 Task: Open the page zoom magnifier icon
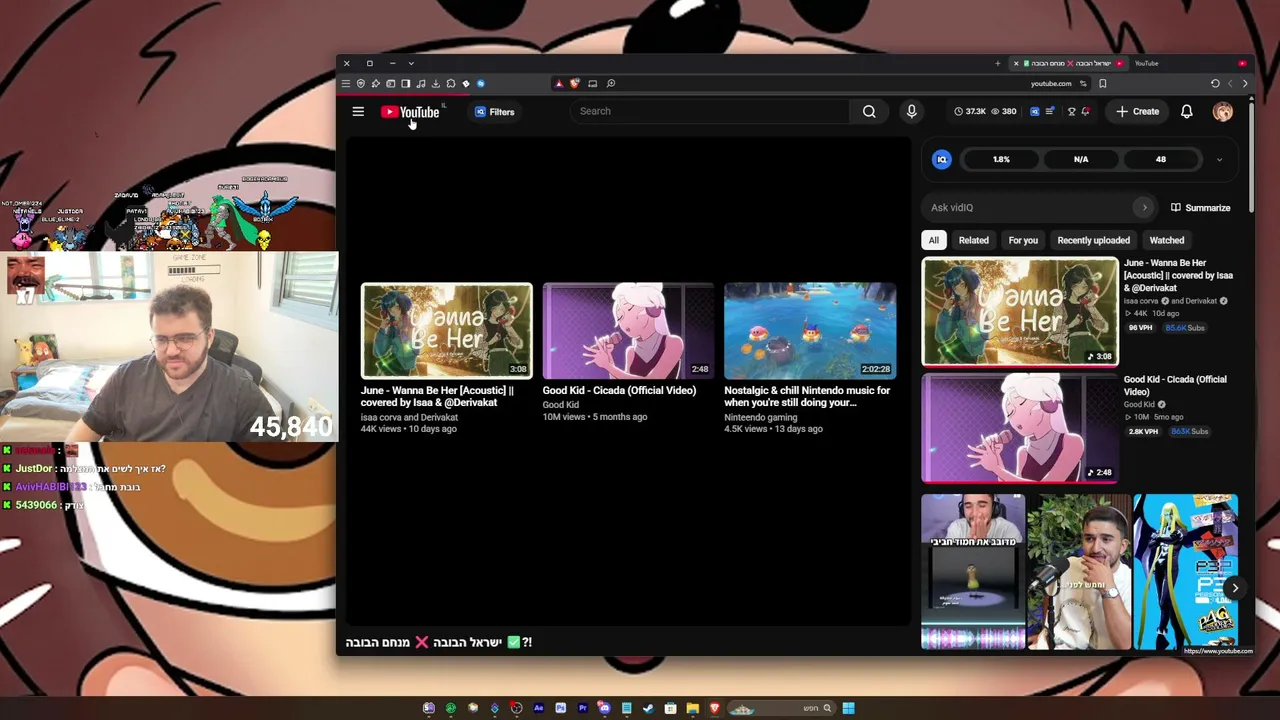pos(611,84)
